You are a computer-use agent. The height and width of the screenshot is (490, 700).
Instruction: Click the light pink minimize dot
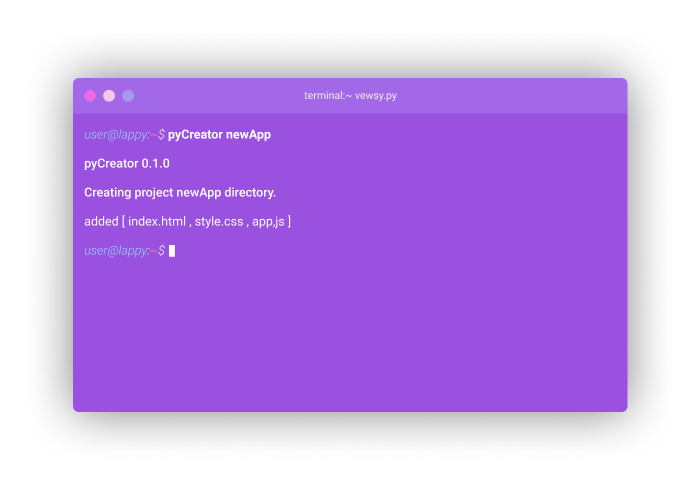pos(109,96)
